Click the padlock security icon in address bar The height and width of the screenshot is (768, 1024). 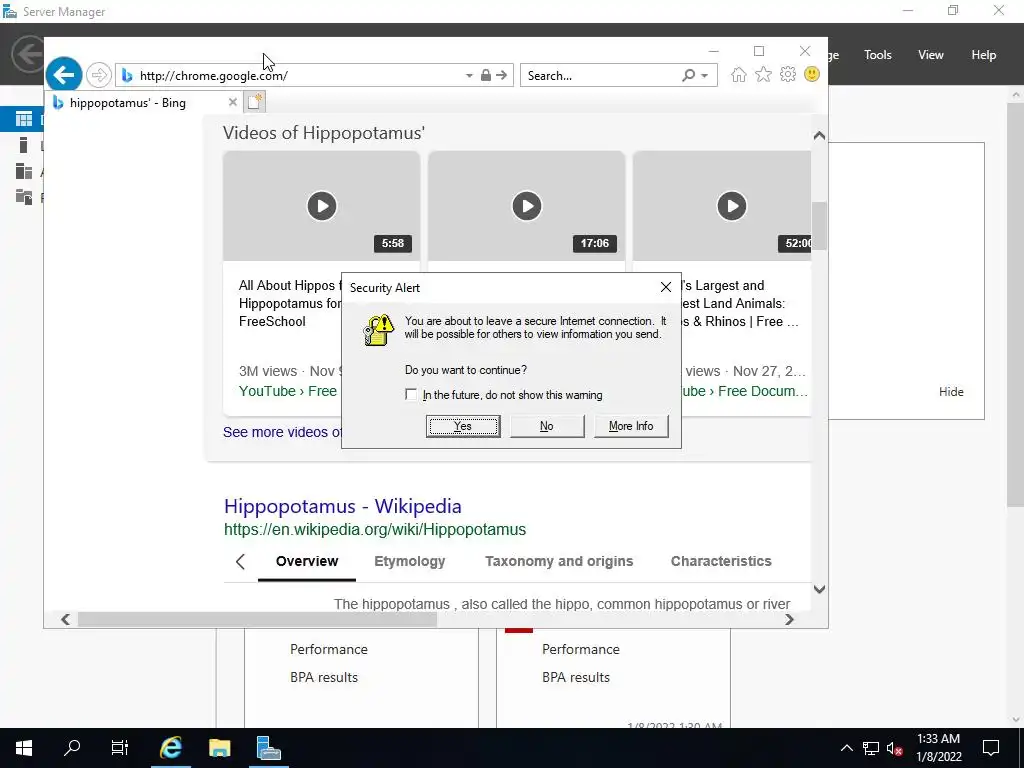[x=485, y=75]
